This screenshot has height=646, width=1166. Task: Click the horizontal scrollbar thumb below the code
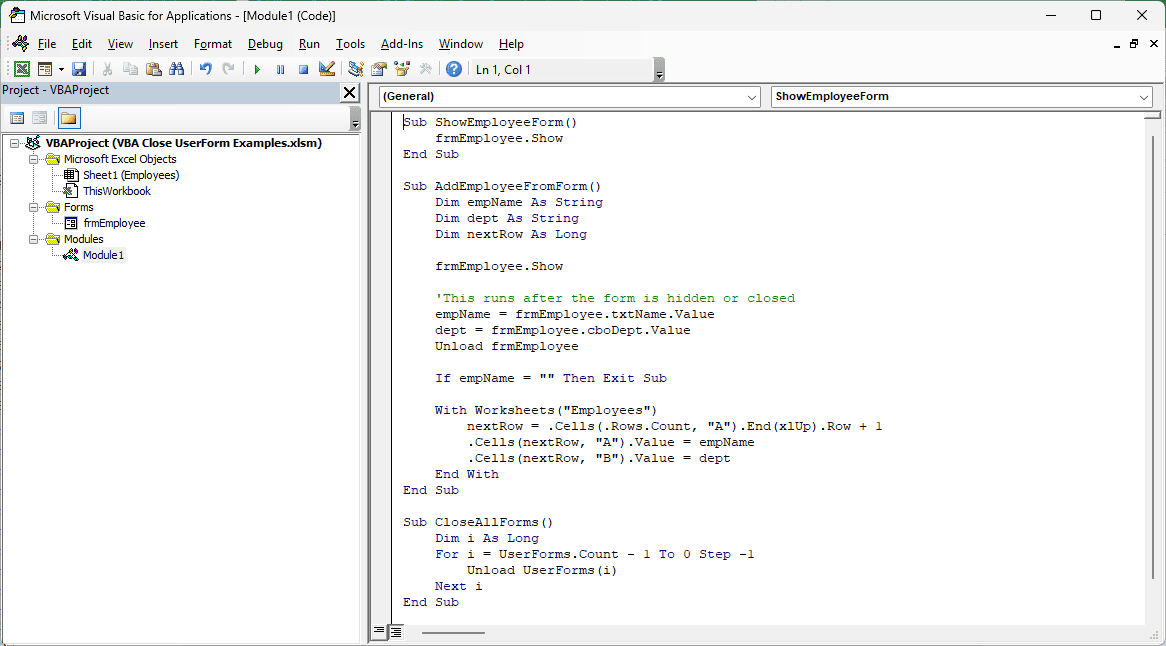tap(453, 633)
